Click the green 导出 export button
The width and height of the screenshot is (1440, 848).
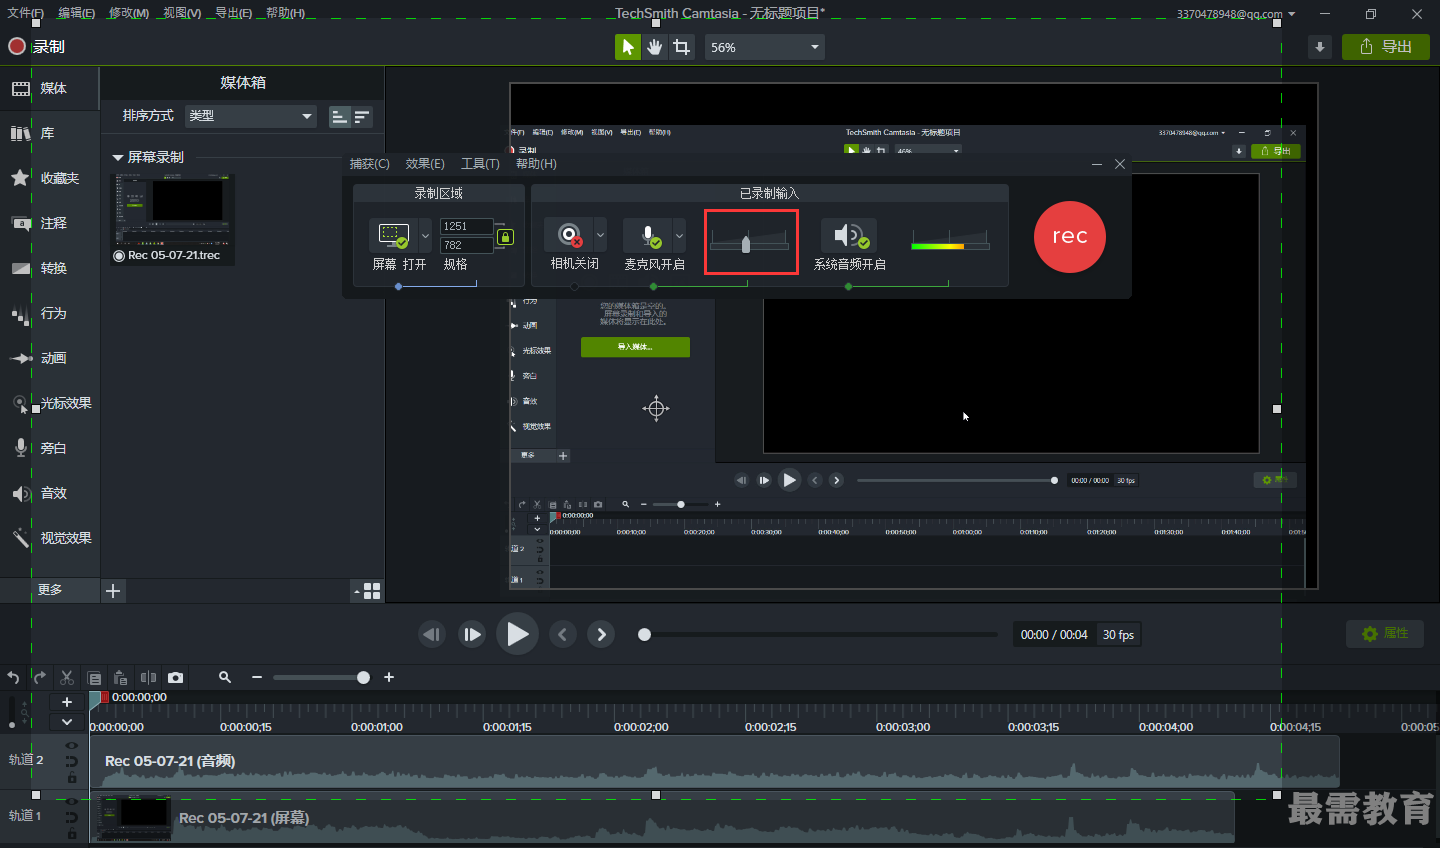(1386, 47)
